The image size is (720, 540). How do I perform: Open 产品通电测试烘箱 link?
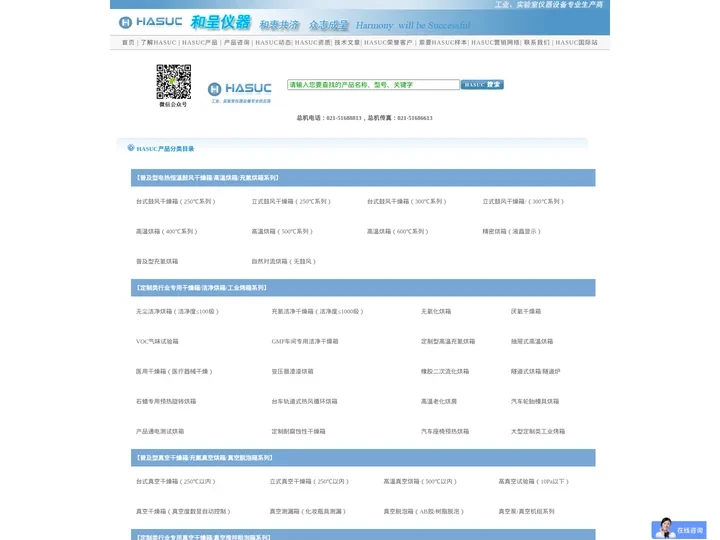pos(160,431)
